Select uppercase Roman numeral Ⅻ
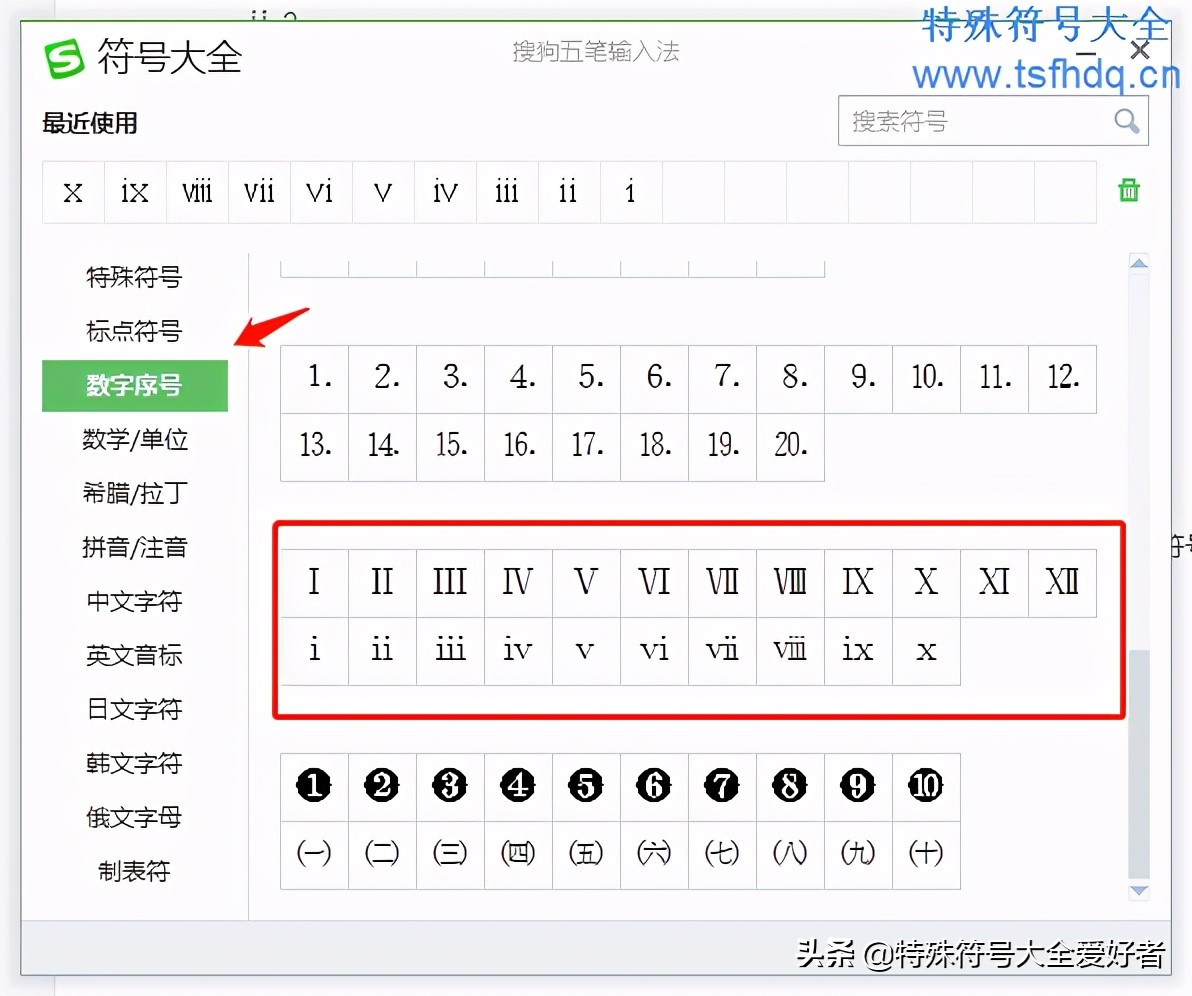The width and height of the screenshot is (1192, 996). pos(1061,583)
